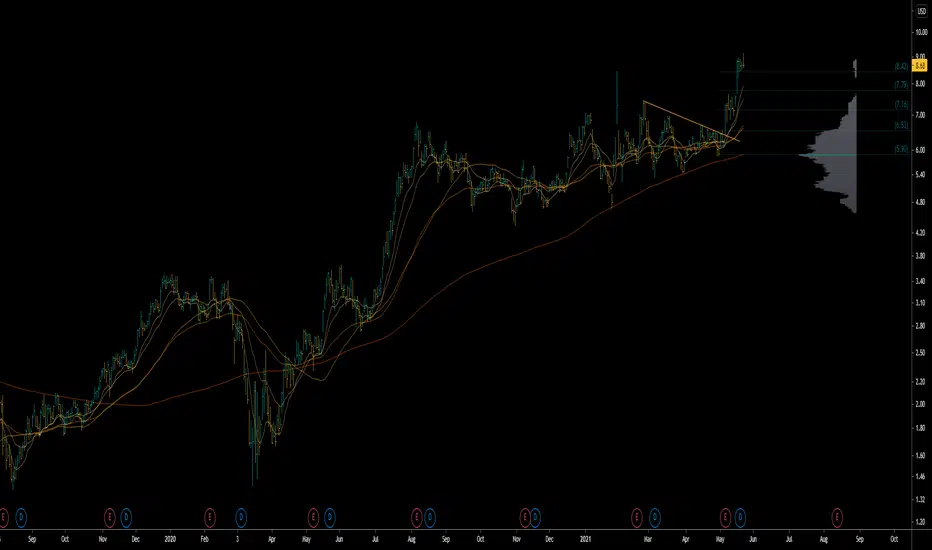Click the yellow 8.68 current price label
The width and height of the screenshot is (932, 550).
[920, 65]
